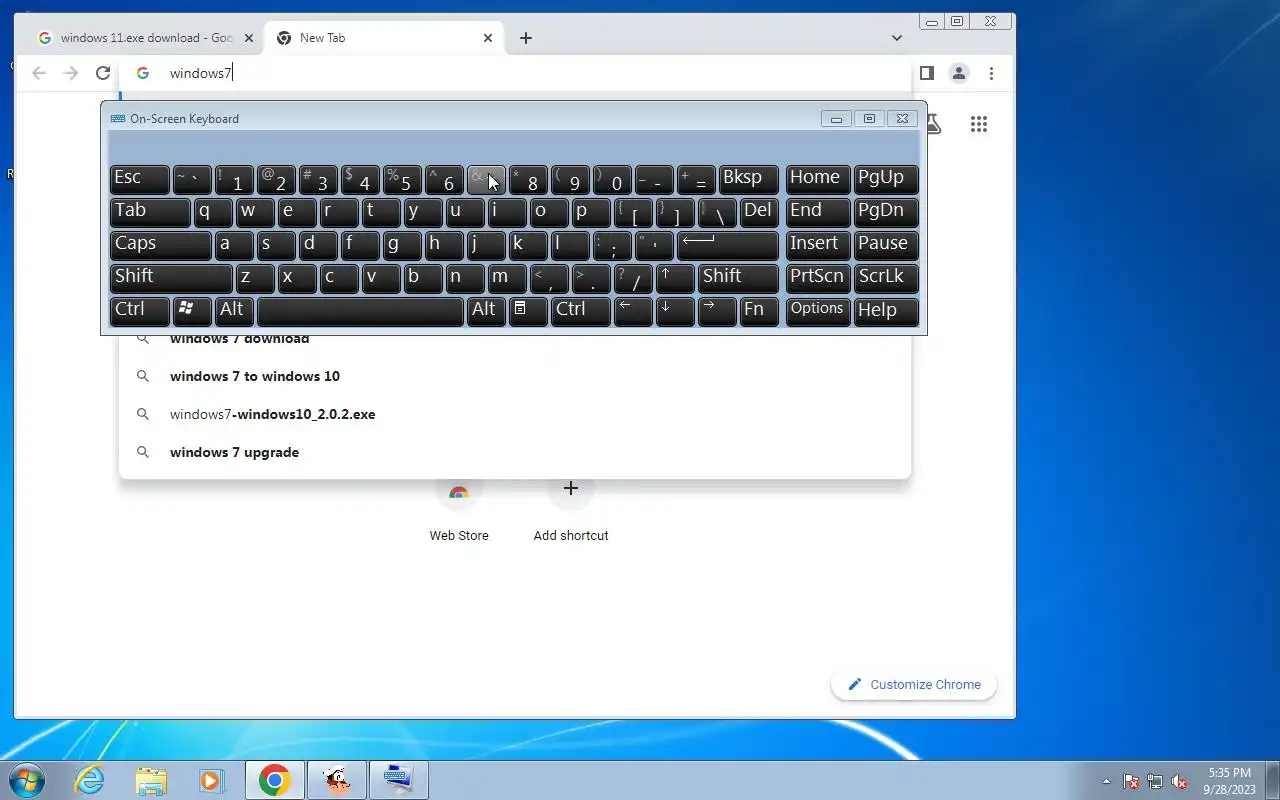Click the address bar containing windows7

515,73
